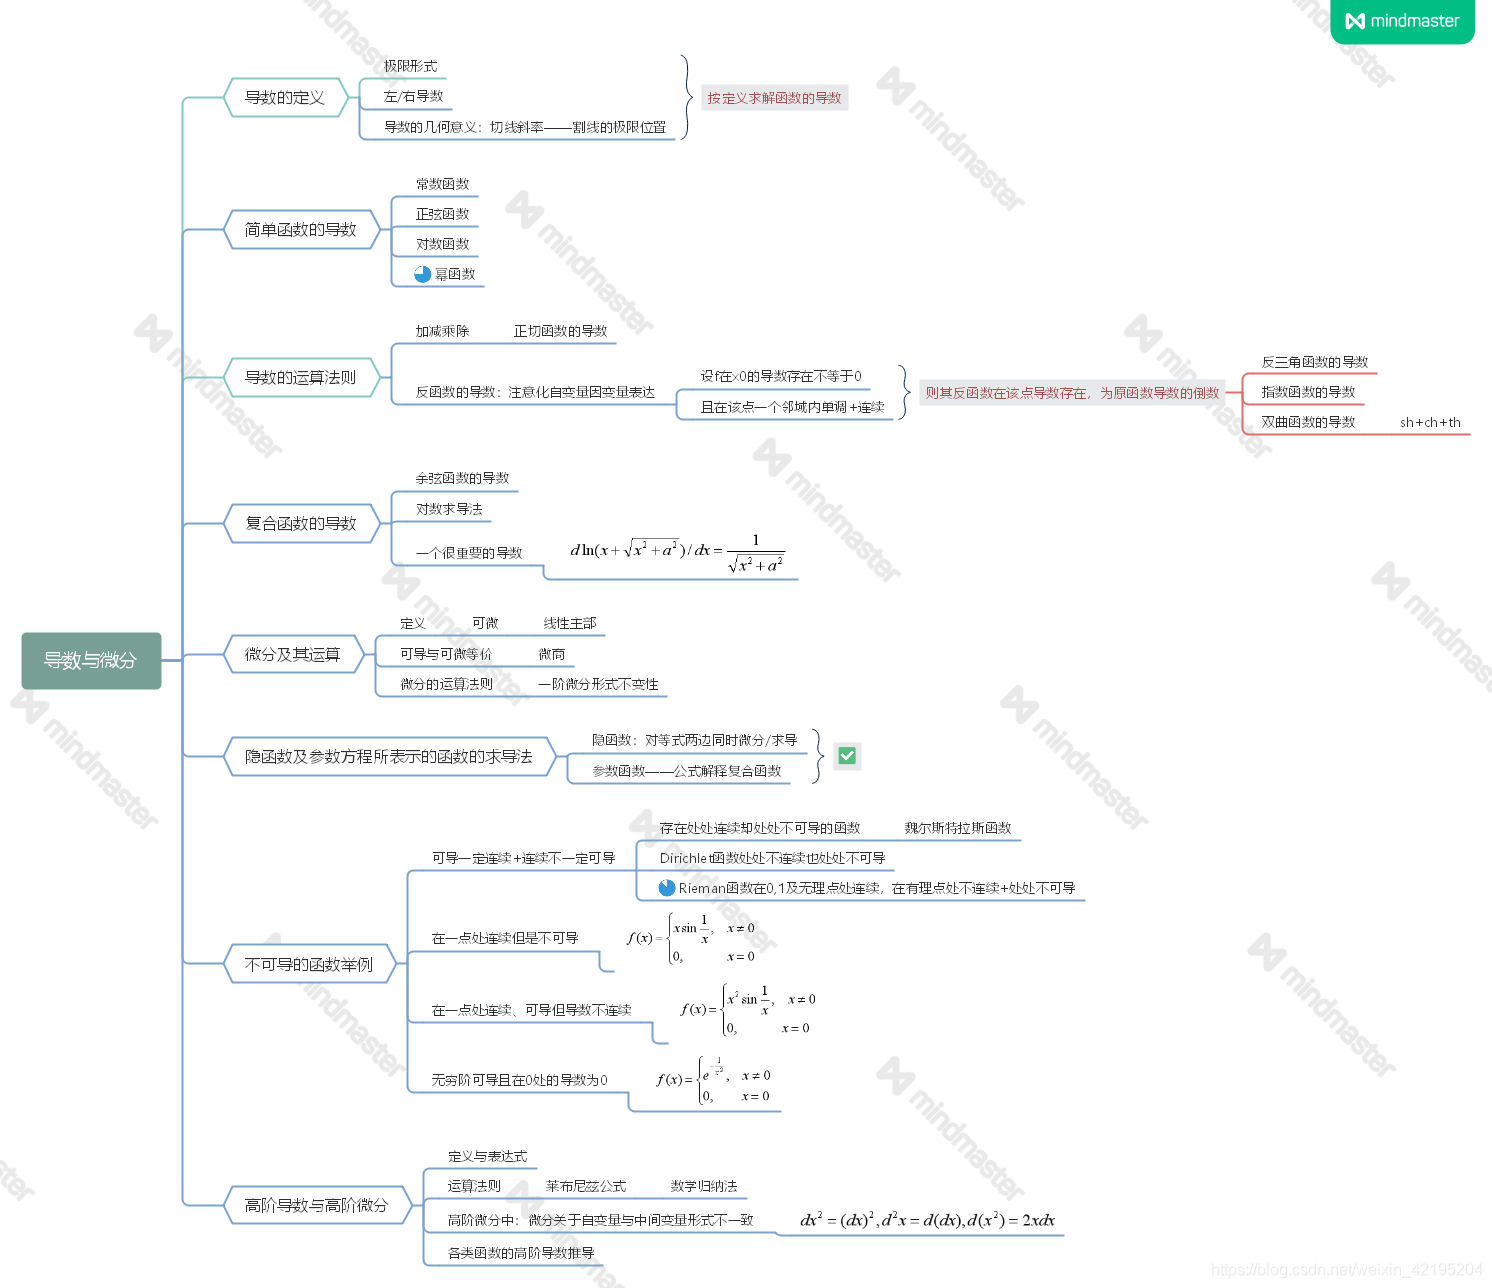Click the d ln(x+√(x²+a²)) formula
The width and height of the screenshot is (1492, 1288).
pos(678,553)
